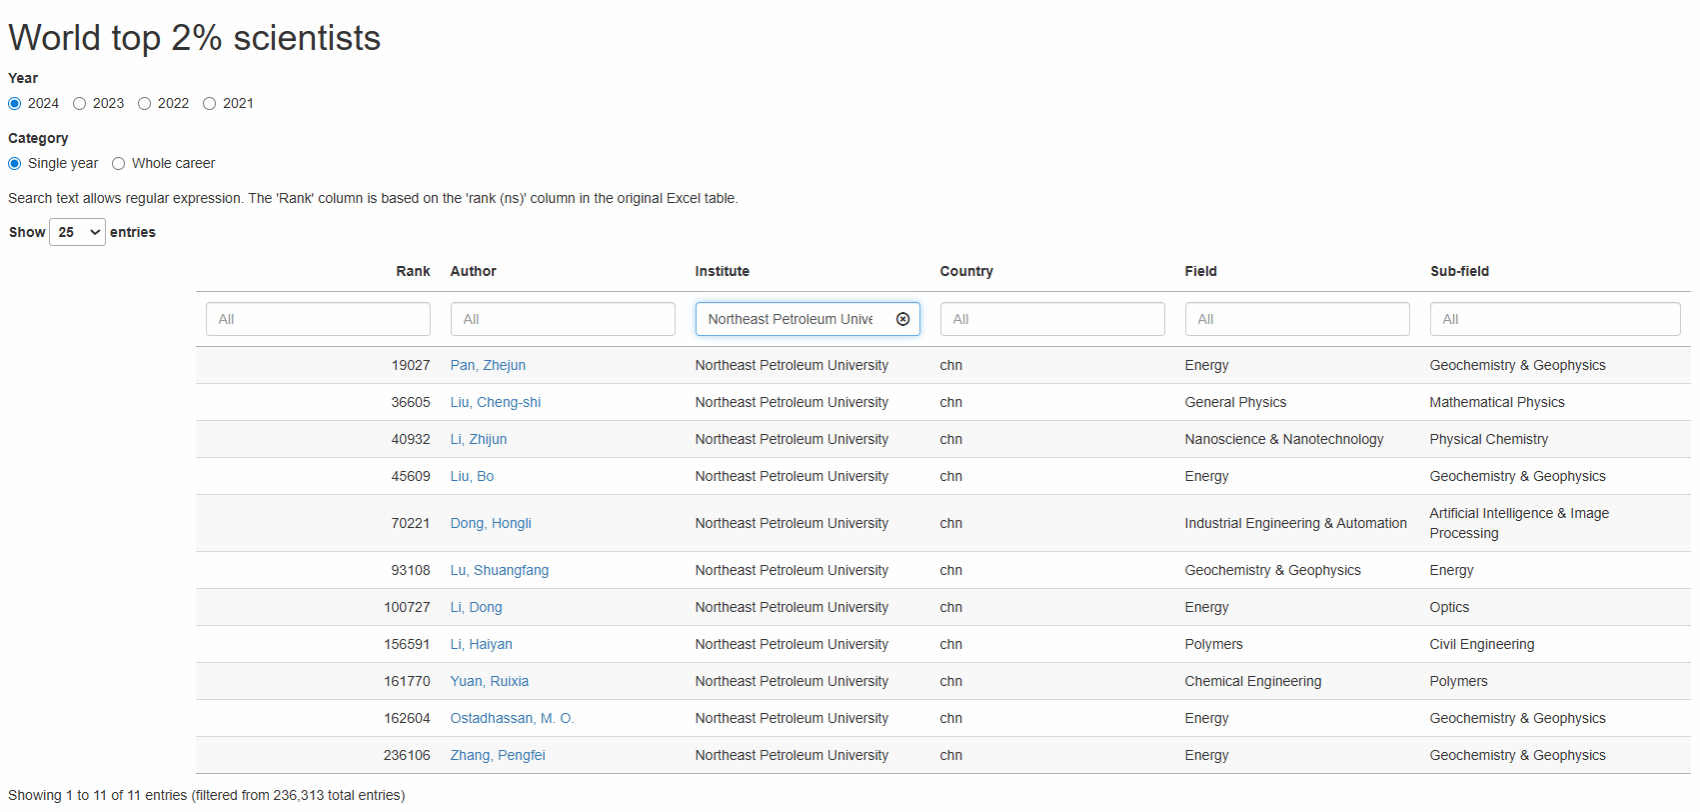Image resolution: width=1700 pixels, height=812 pixels.
Task: Click the Country filter input
Action: (1052, 319)
